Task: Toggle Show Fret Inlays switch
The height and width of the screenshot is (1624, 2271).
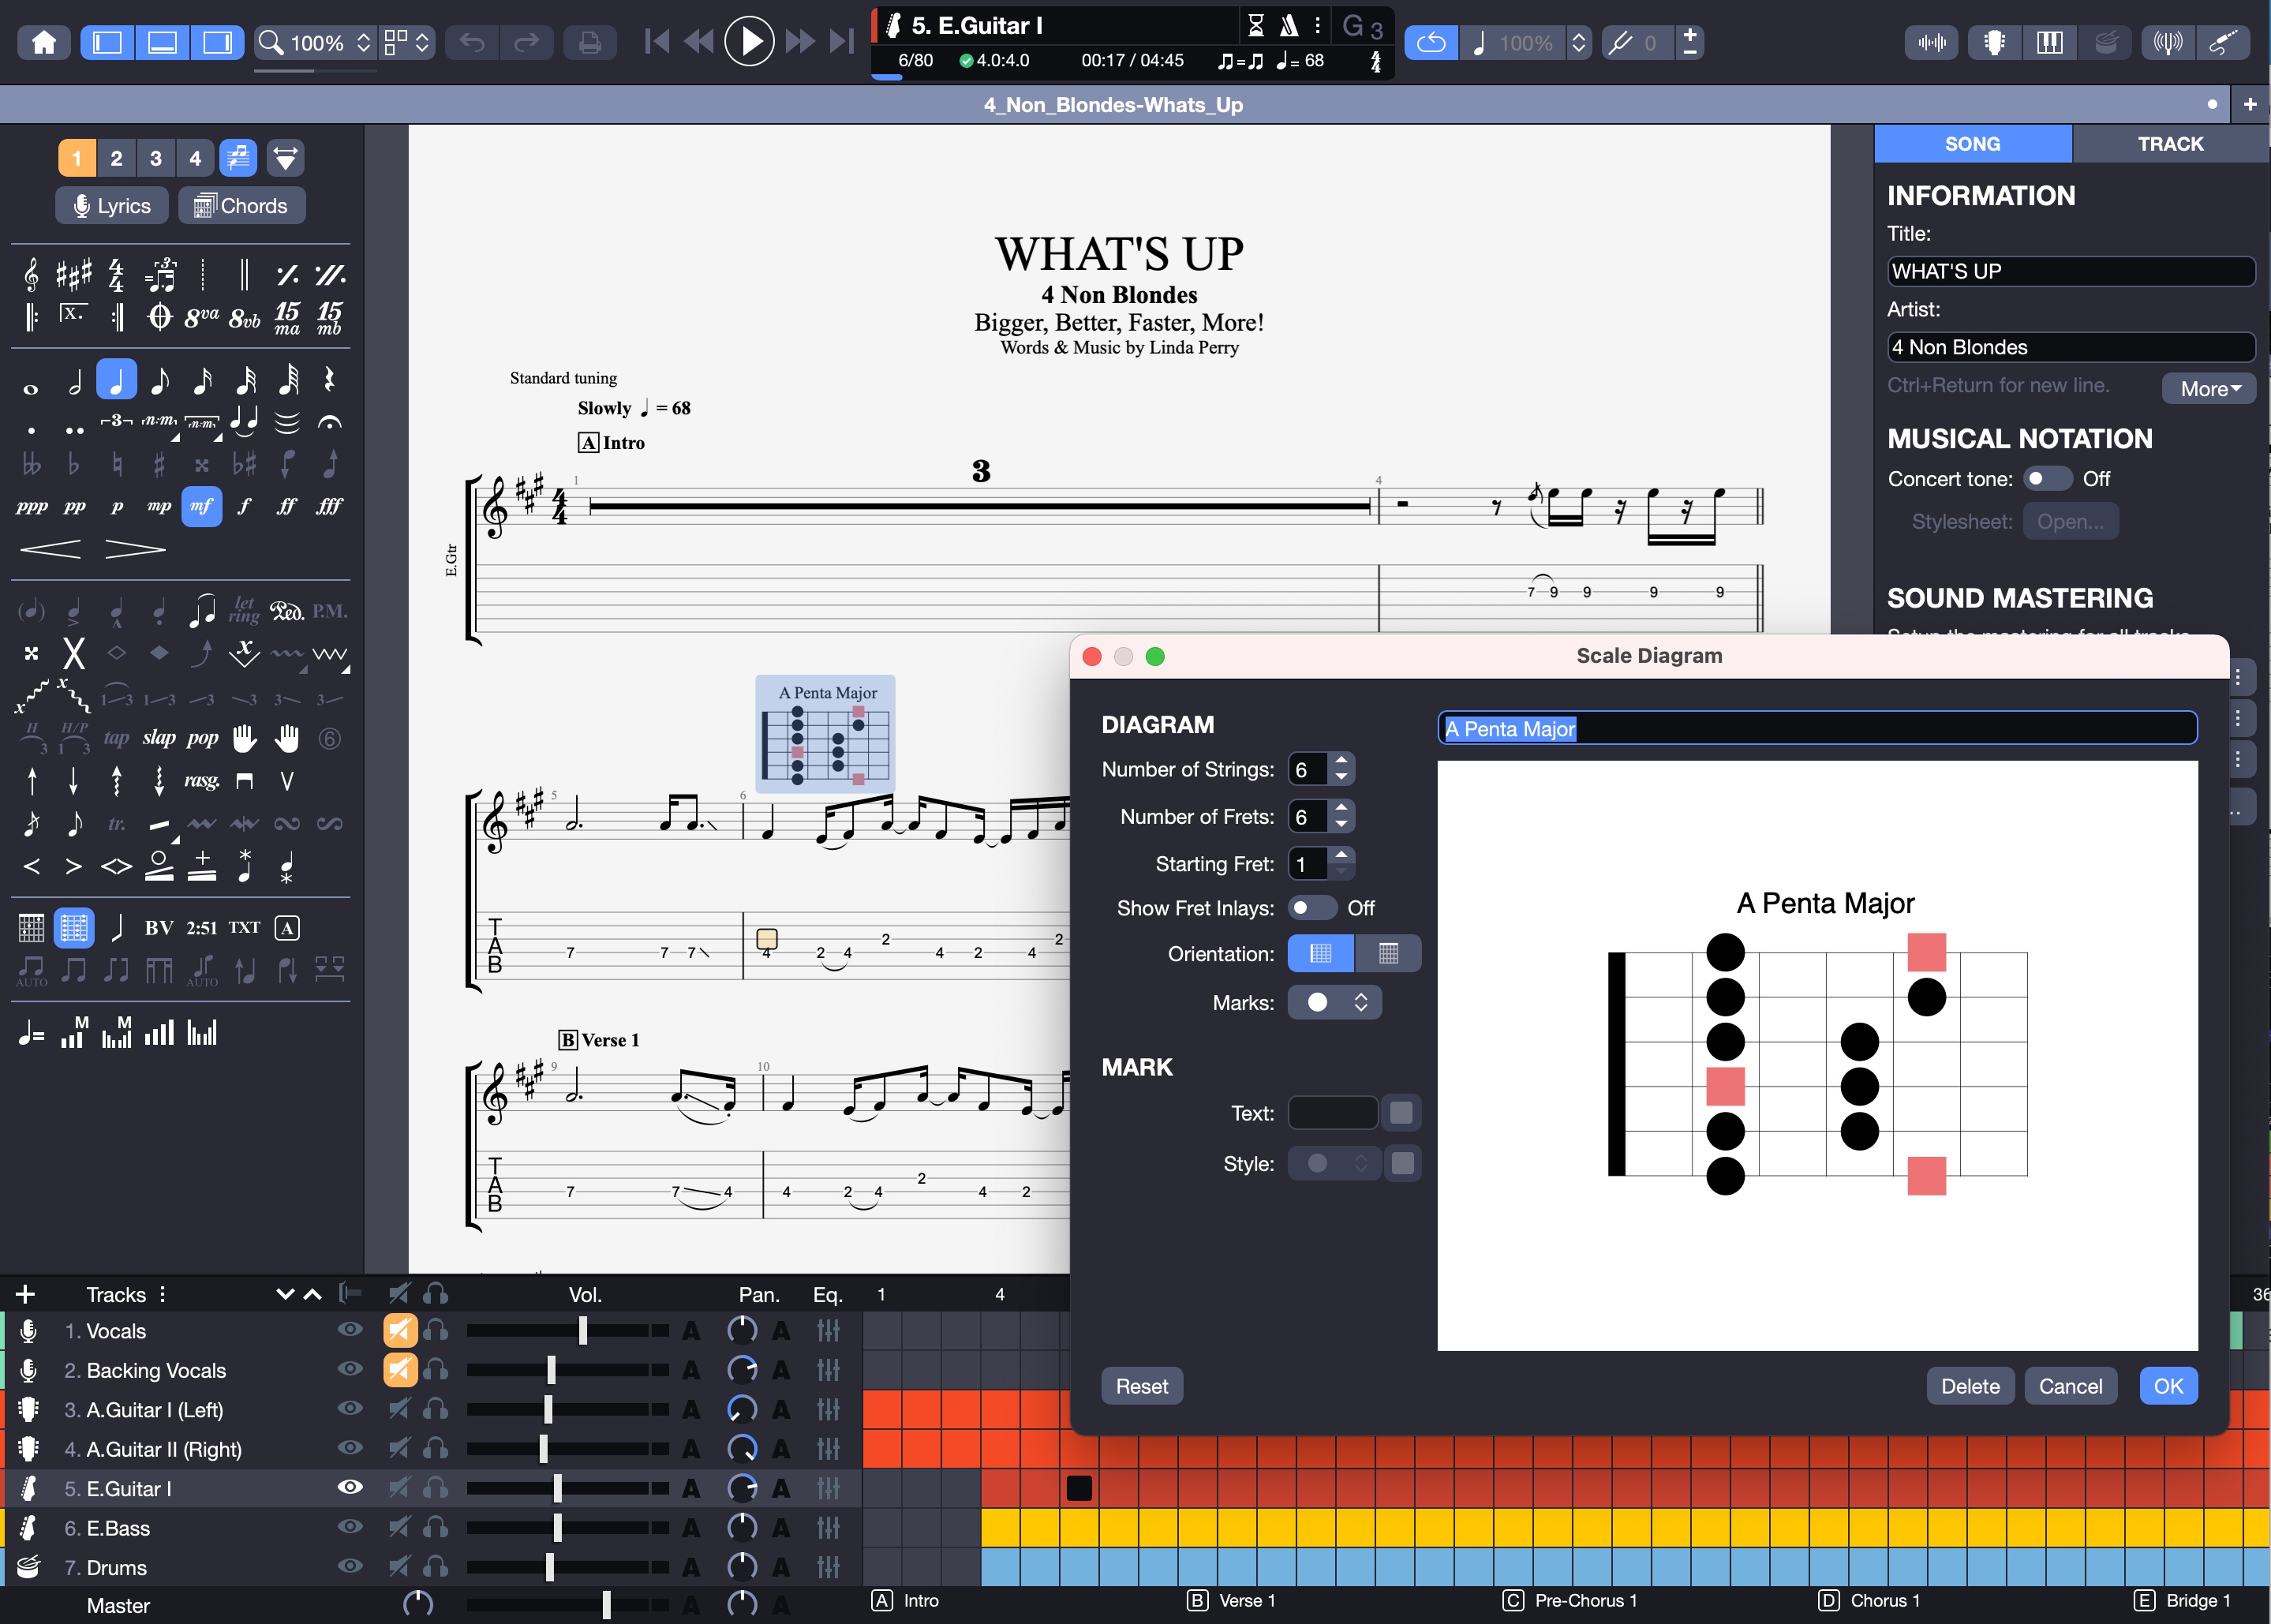Action: 1312,908
